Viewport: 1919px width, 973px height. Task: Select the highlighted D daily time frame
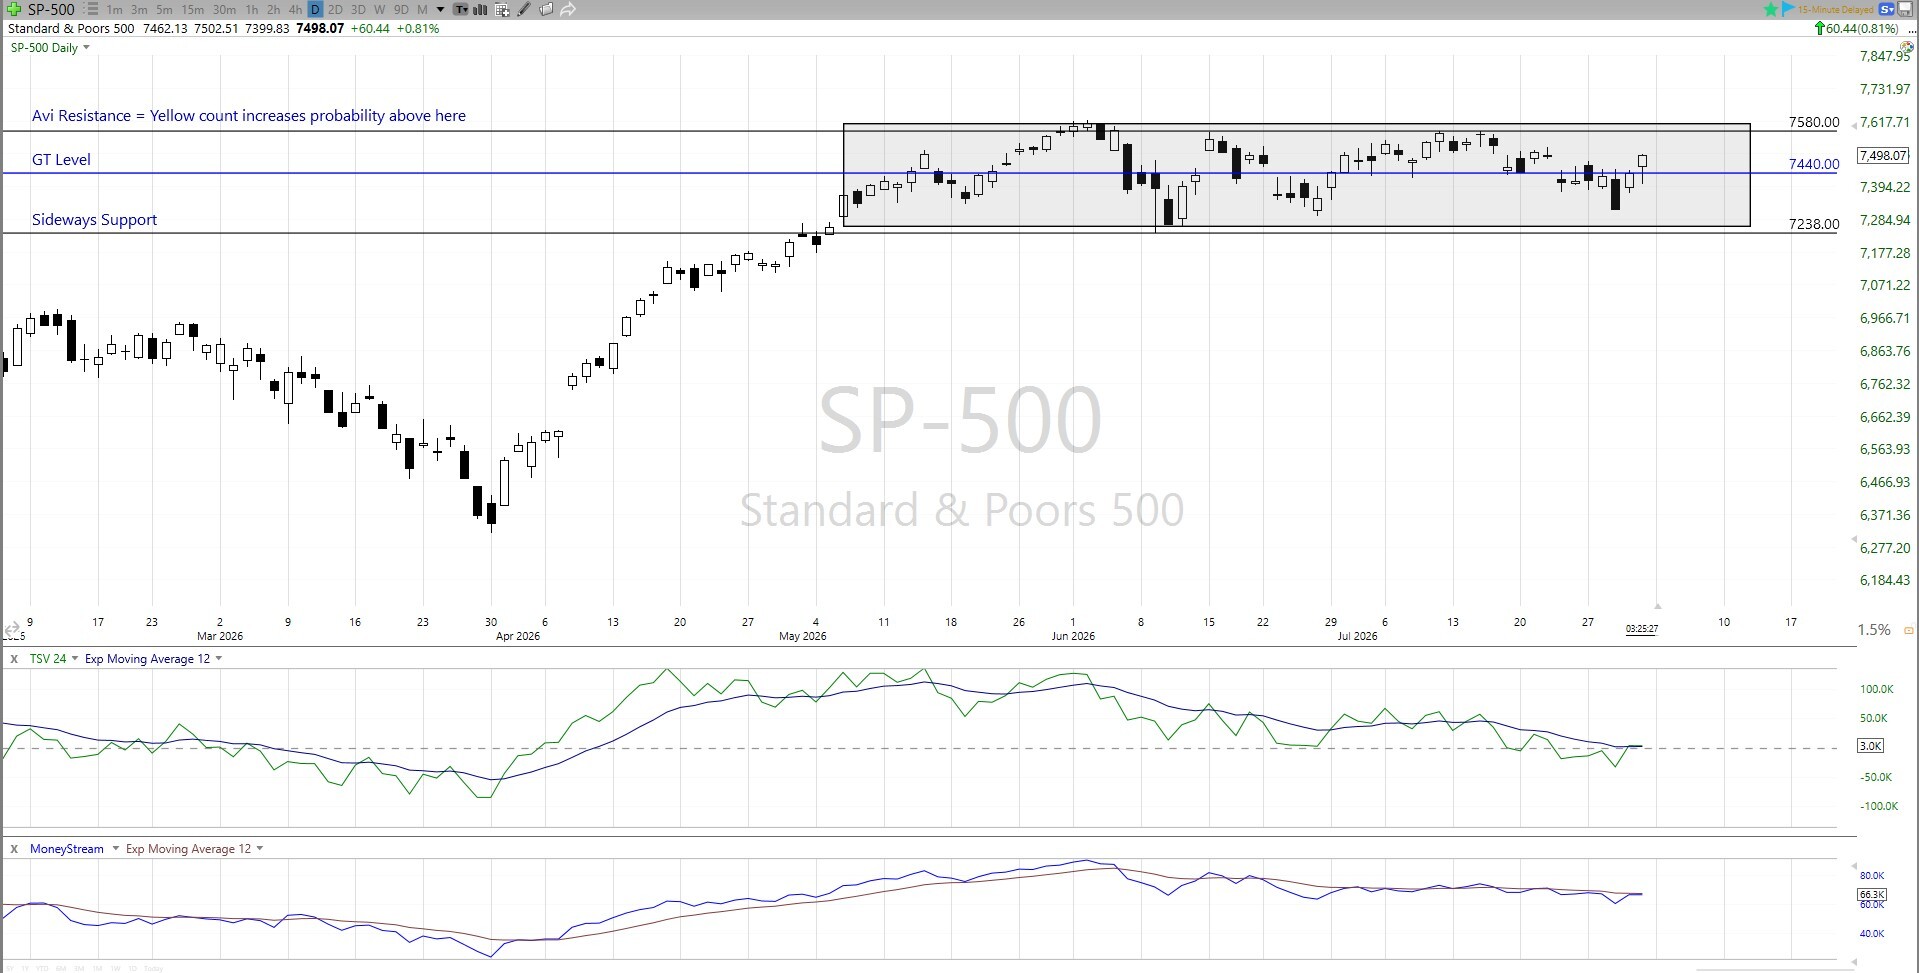point(315,10)
